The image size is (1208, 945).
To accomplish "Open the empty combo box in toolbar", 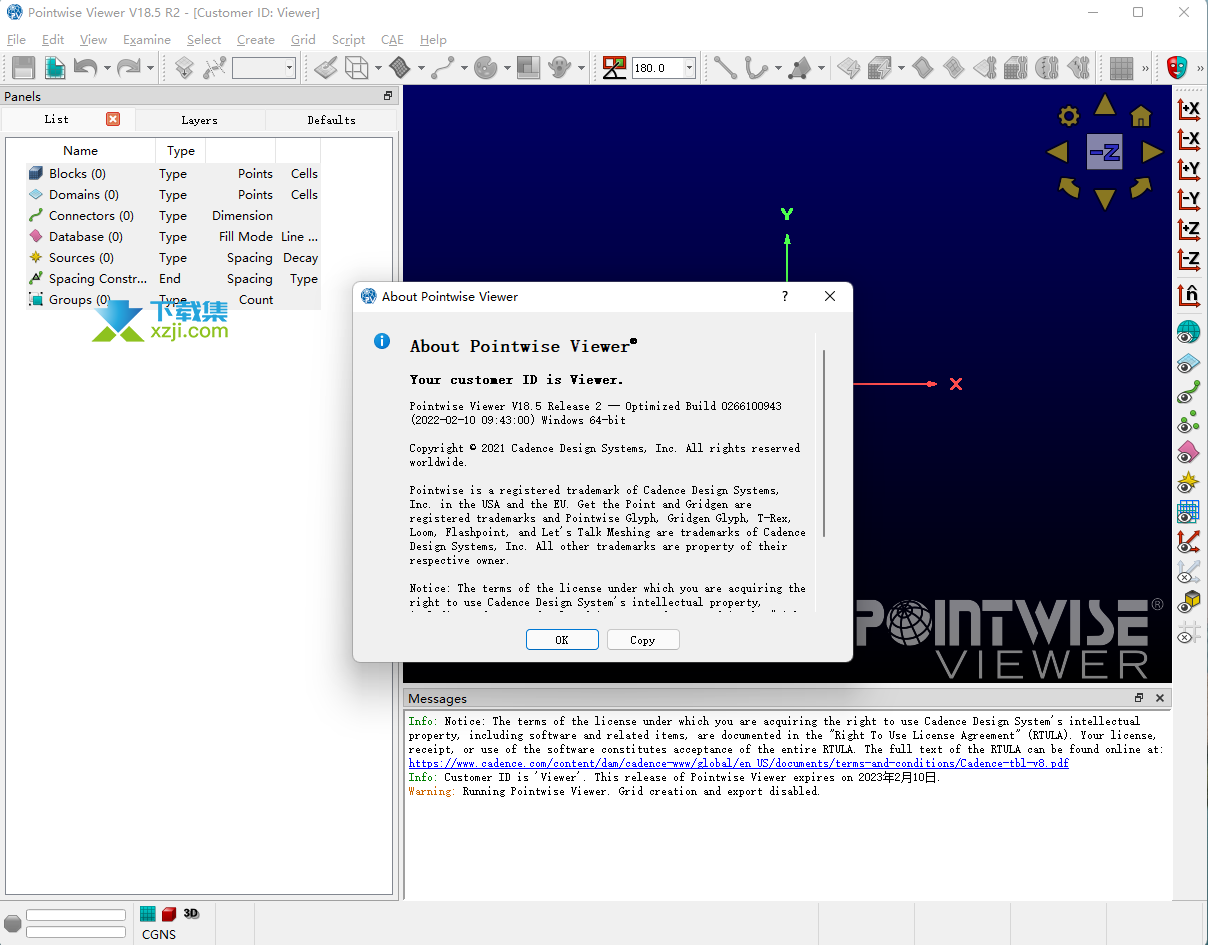I will (x=264, y=68).
